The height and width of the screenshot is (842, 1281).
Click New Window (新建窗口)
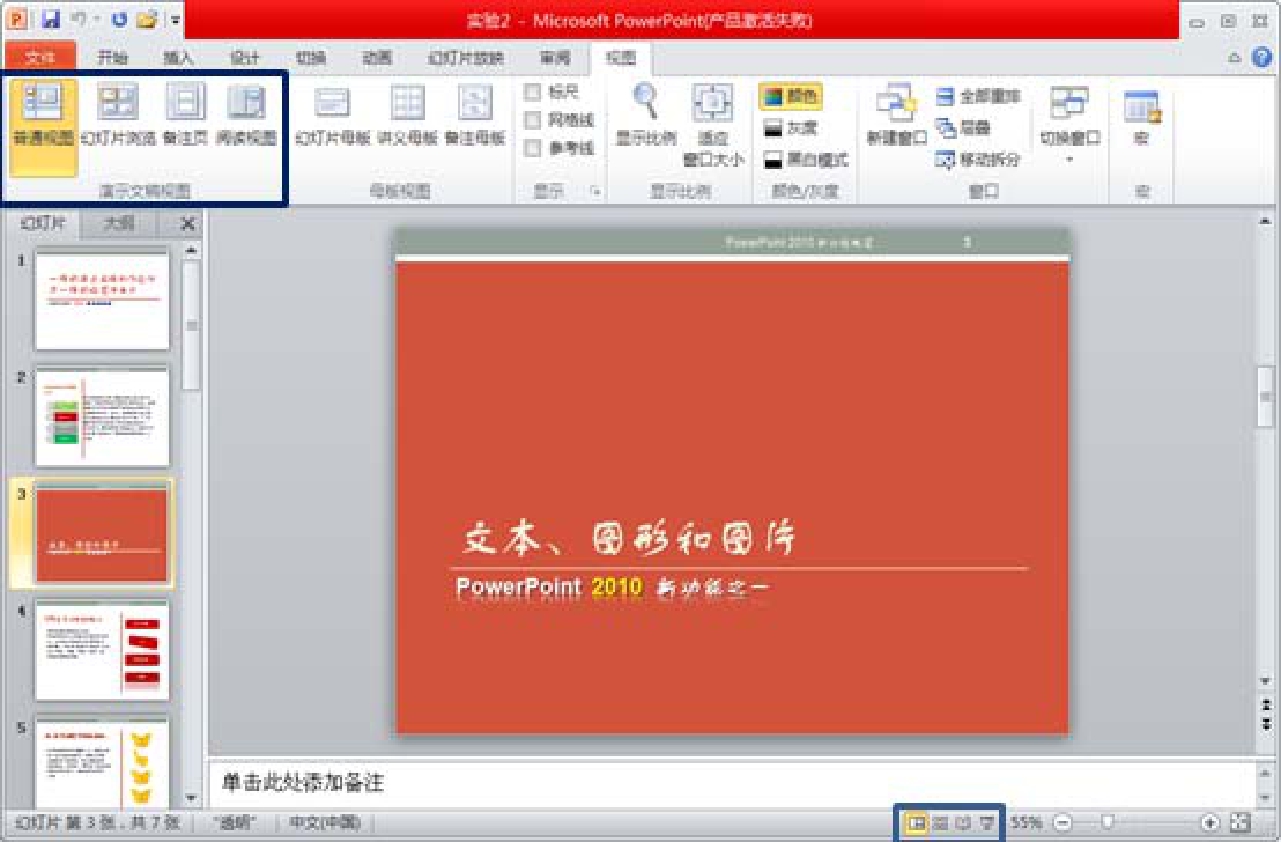point(897,117)
